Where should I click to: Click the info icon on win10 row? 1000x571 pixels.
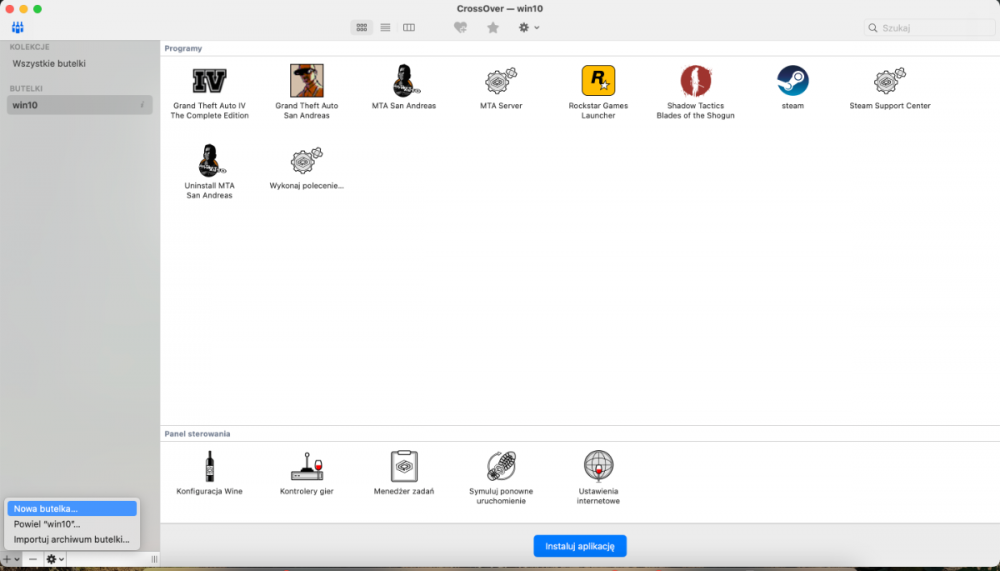(x=142, y=105)
